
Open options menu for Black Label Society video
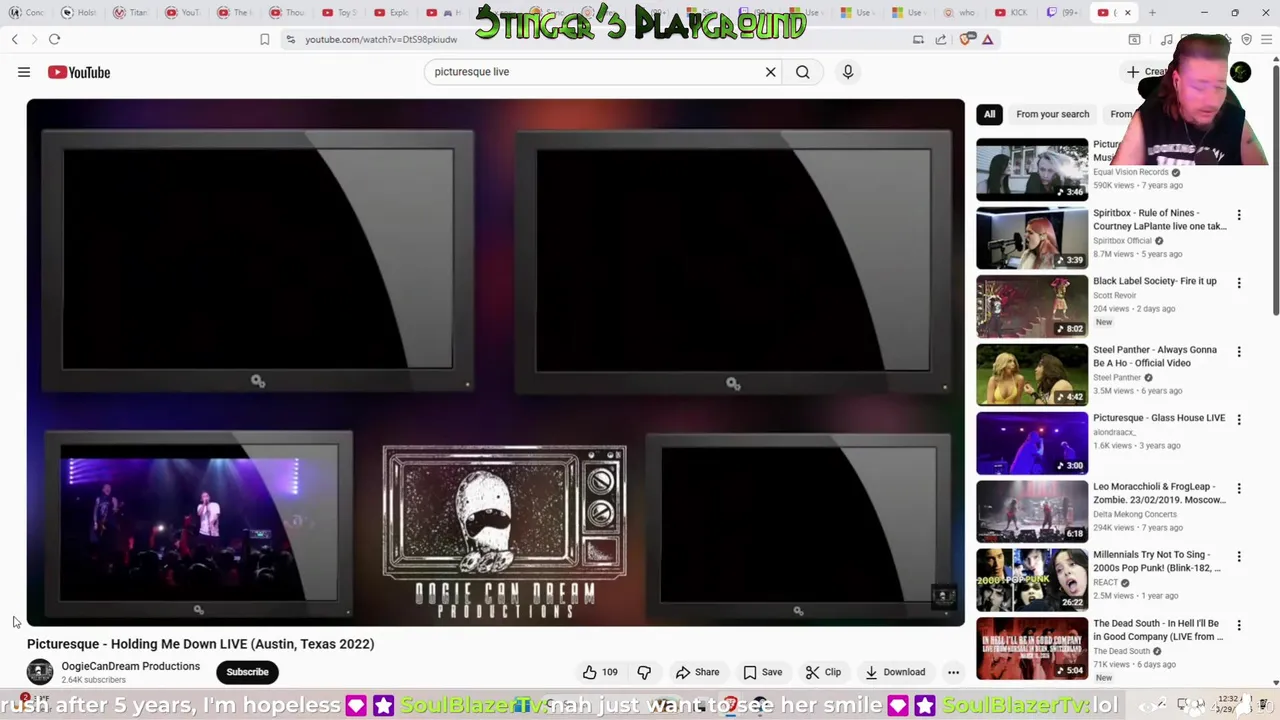1239,283
